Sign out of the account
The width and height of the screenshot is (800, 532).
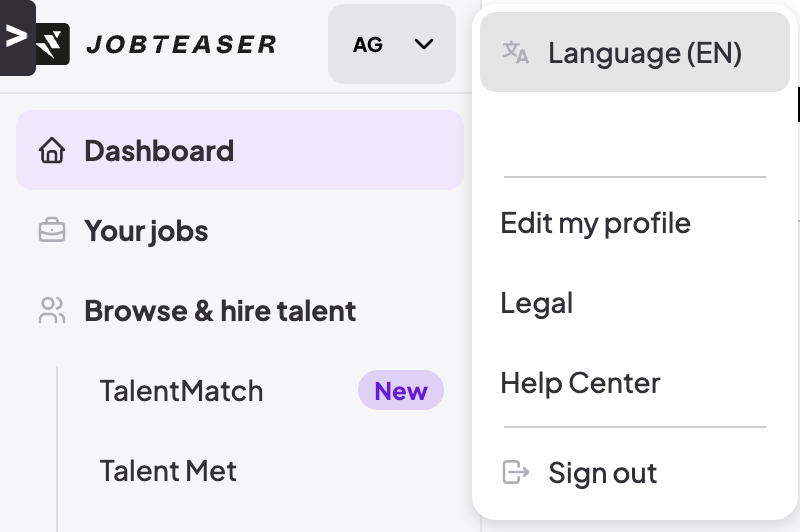click(602, 473)
